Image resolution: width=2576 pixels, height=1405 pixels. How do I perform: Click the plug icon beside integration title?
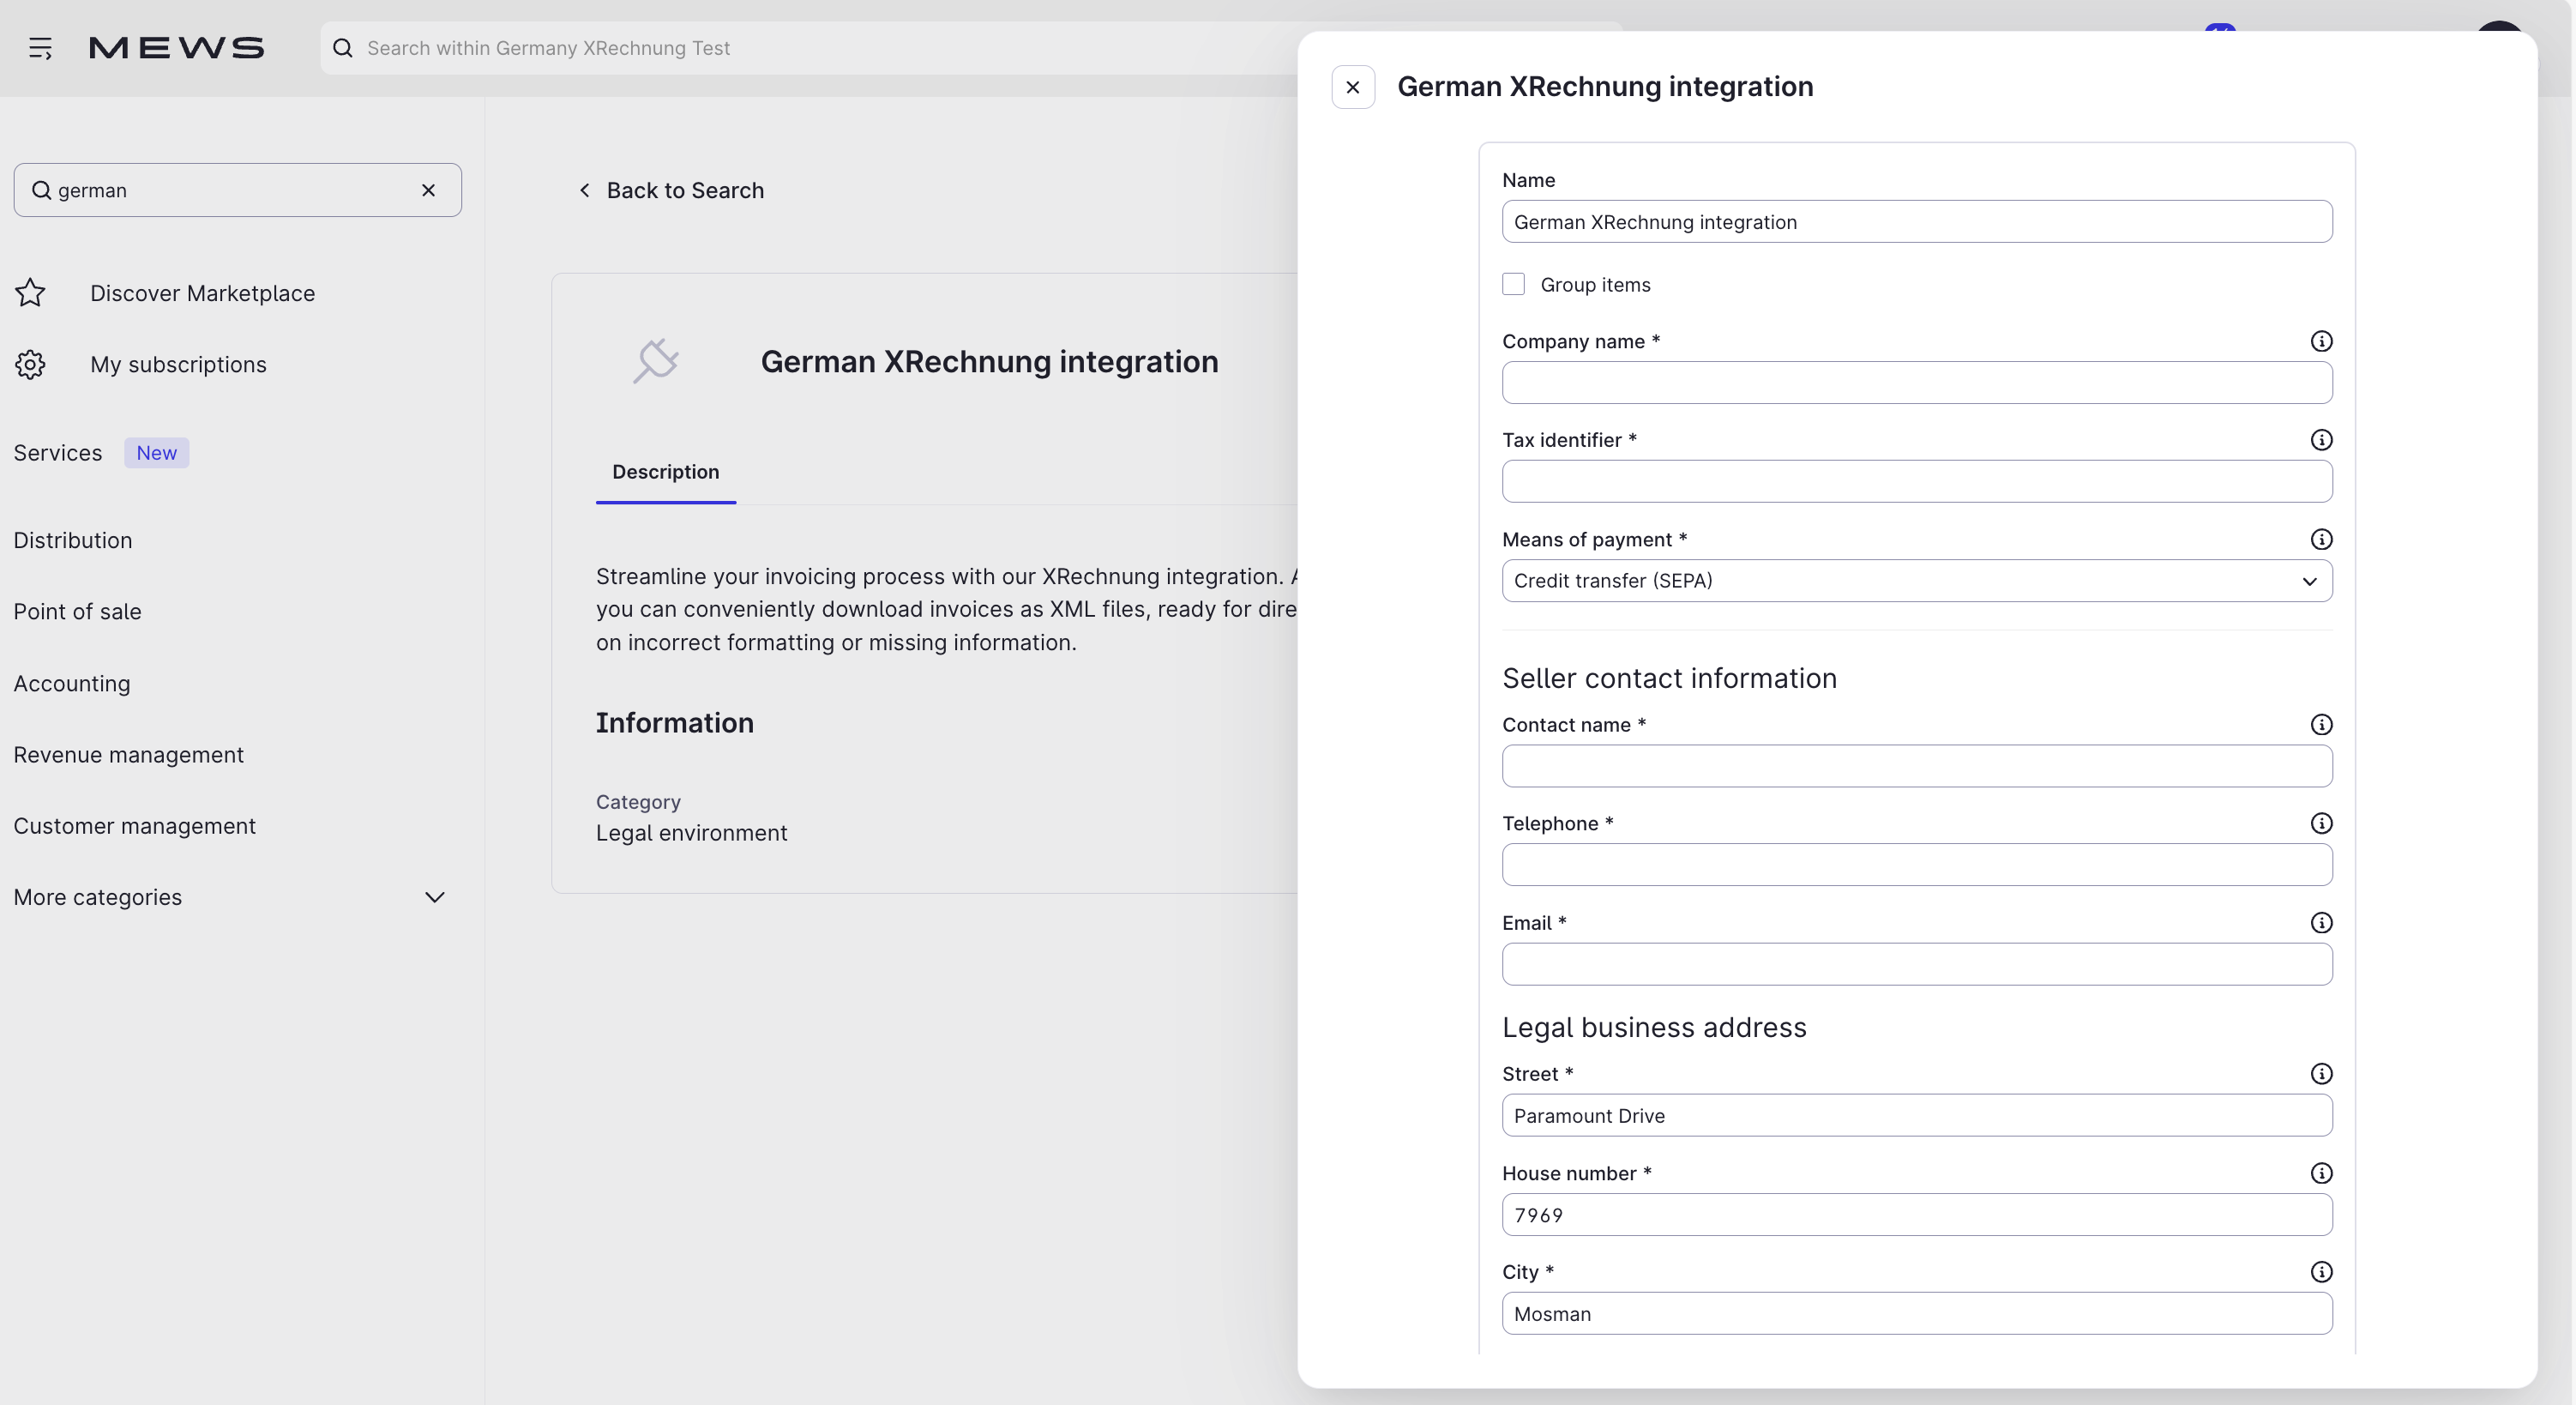tap(656, 361)
